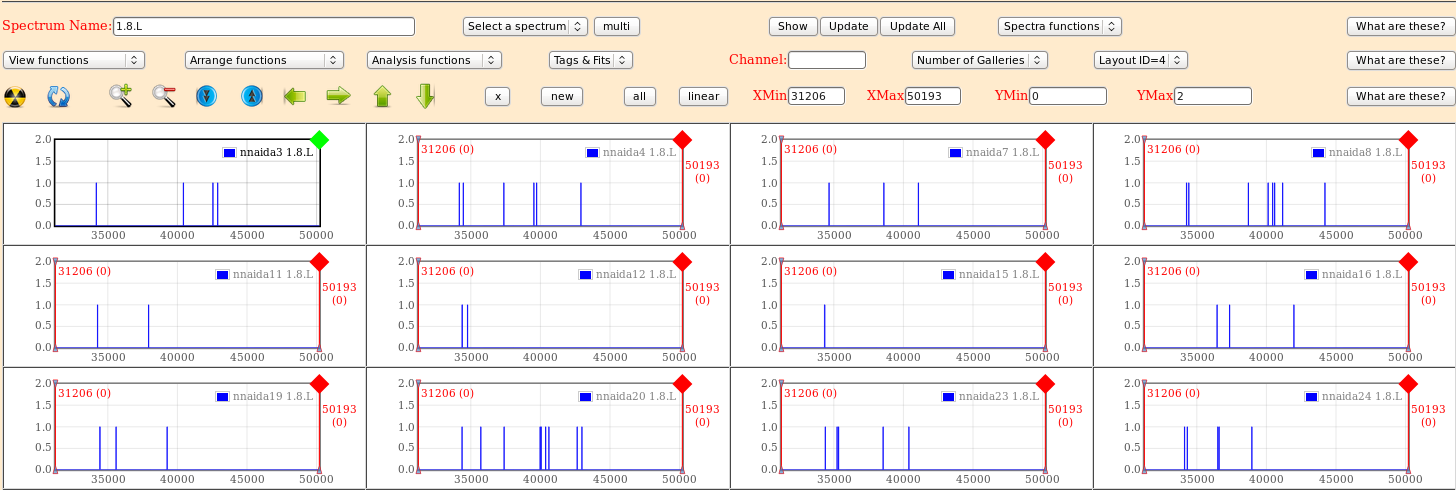Click into the Channel input field
This screenshot has width=1456, height=490.
tap(826, 60)
